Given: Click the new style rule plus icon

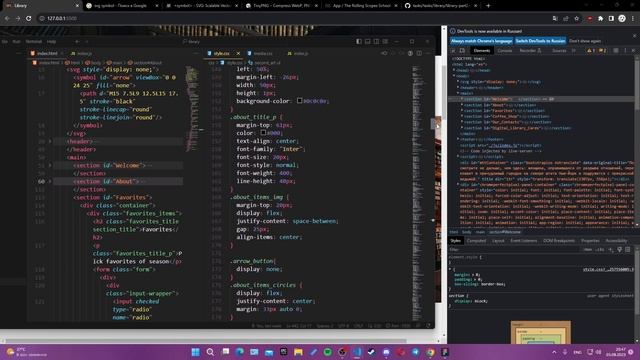Looking at the screenshot, I should pos(611,249).
